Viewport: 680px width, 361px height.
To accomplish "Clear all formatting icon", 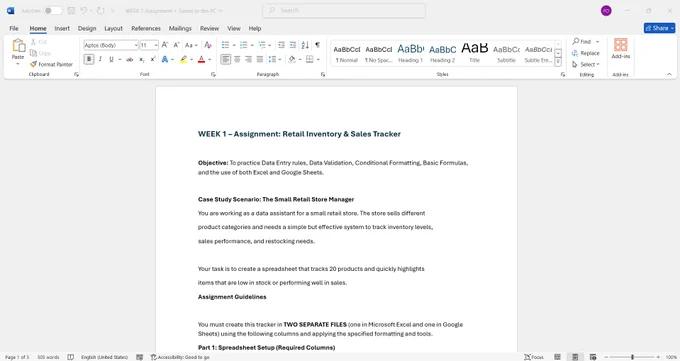I will coord(208,45).
